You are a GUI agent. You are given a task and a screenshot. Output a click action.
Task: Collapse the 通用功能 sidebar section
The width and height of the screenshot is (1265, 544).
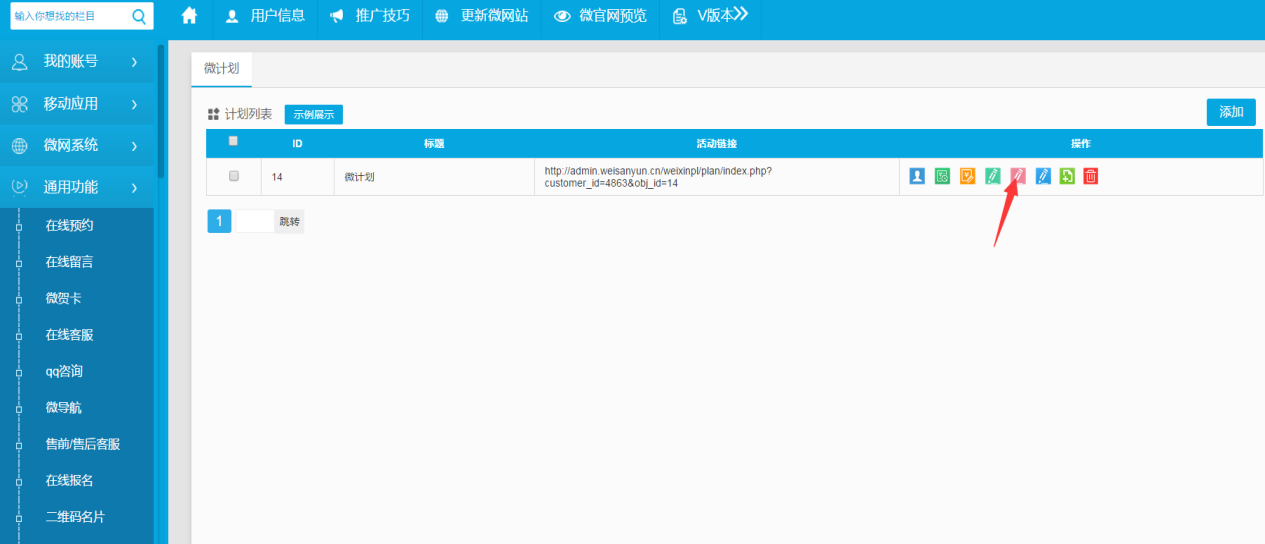point(76,187)
